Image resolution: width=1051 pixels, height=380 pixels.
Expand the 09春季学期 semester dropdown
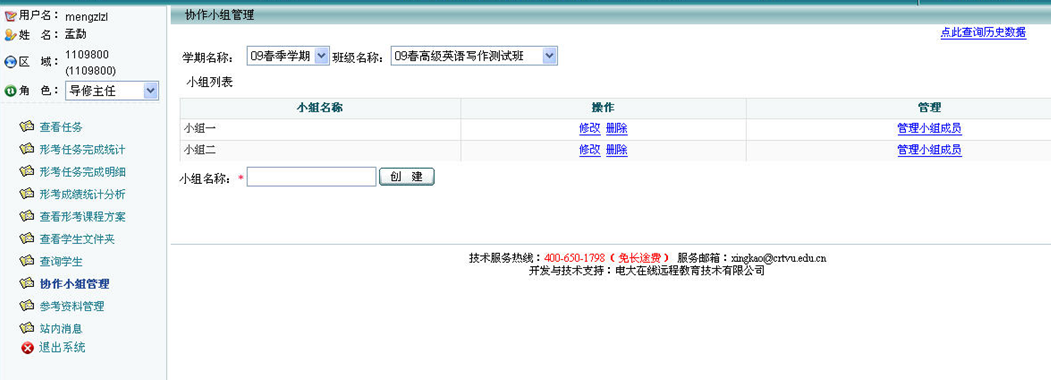[x=288, y=56]
